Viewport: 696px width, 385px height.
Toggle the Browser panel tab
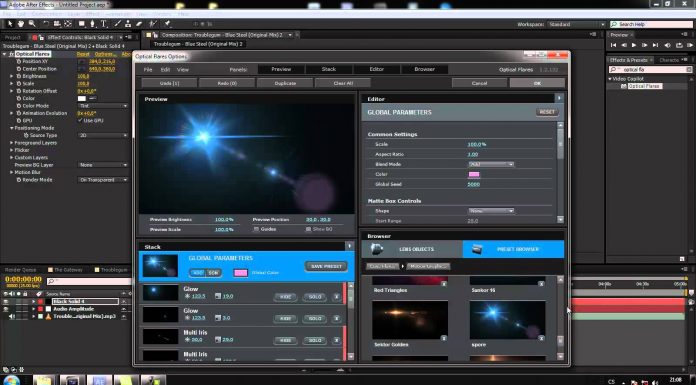click(x=424, y=69)
